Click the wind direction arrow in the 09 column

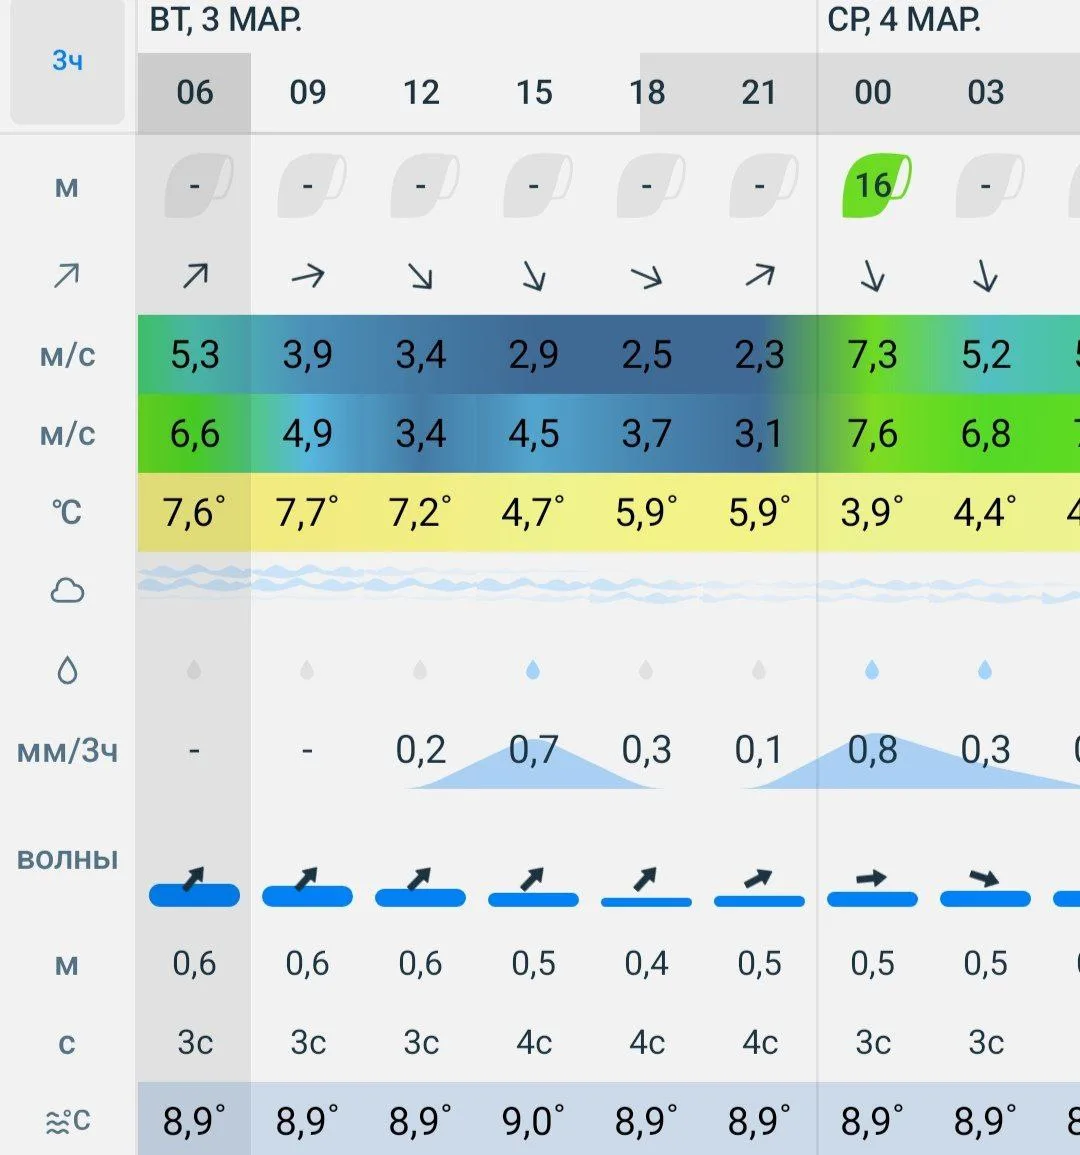pos(307,274)
